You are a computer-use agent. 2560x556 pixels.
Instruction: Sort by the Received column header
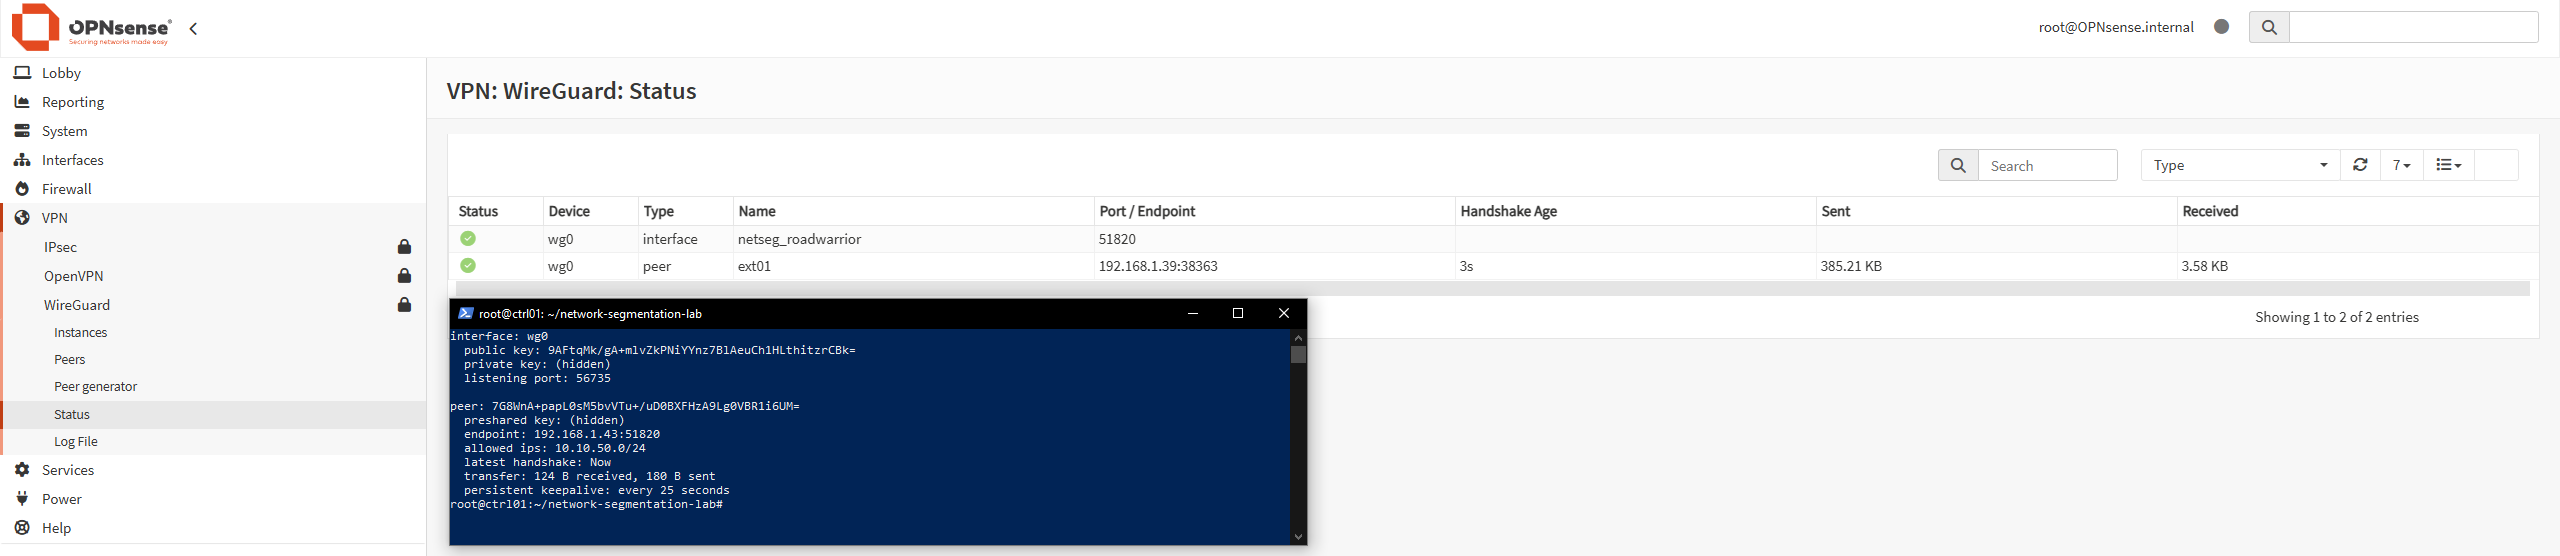click(x=2210, y=211)
